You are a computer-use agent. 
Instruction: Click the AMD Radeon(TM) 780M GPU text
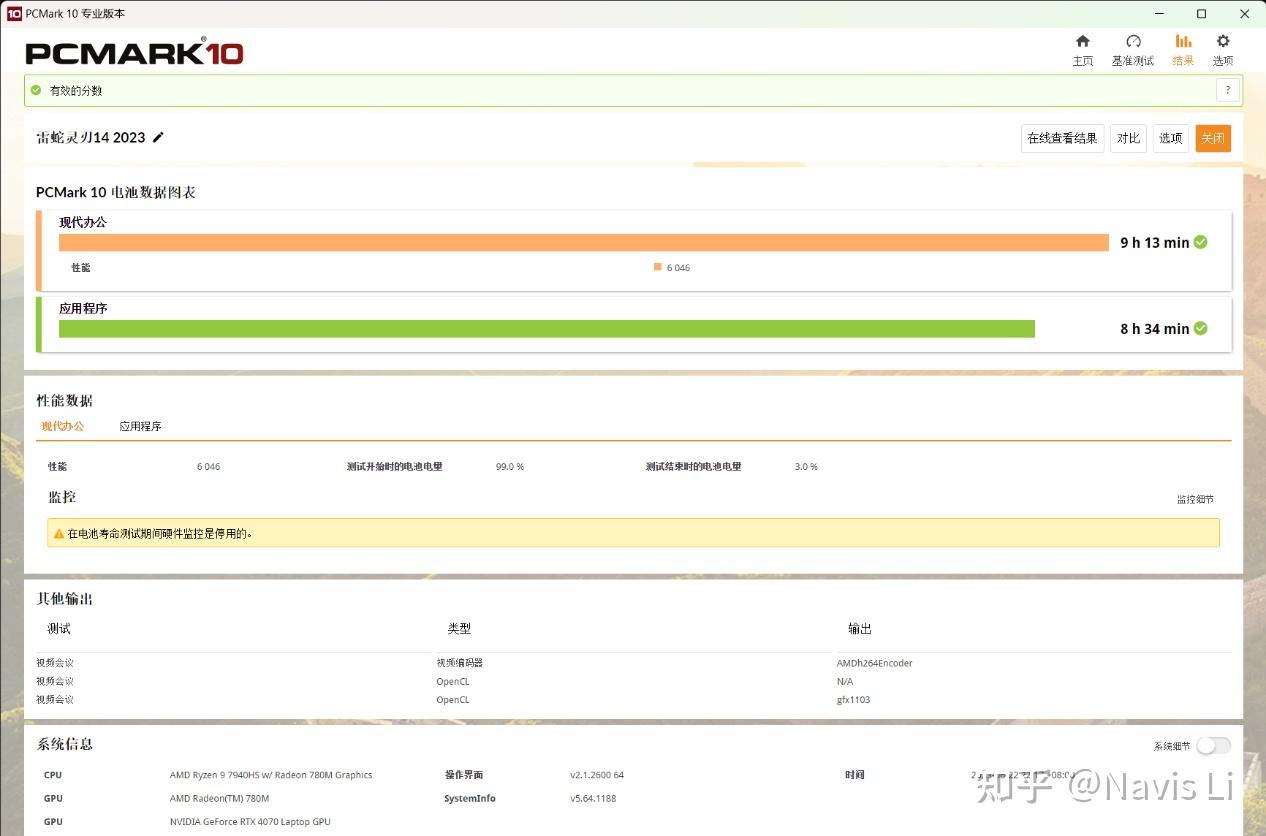[x=219, y=798]
